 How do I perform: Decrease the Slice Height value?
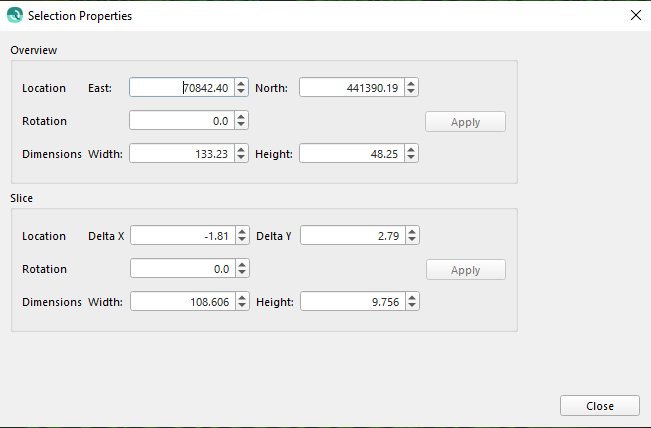pyautogui.click(x=411, y=306)
